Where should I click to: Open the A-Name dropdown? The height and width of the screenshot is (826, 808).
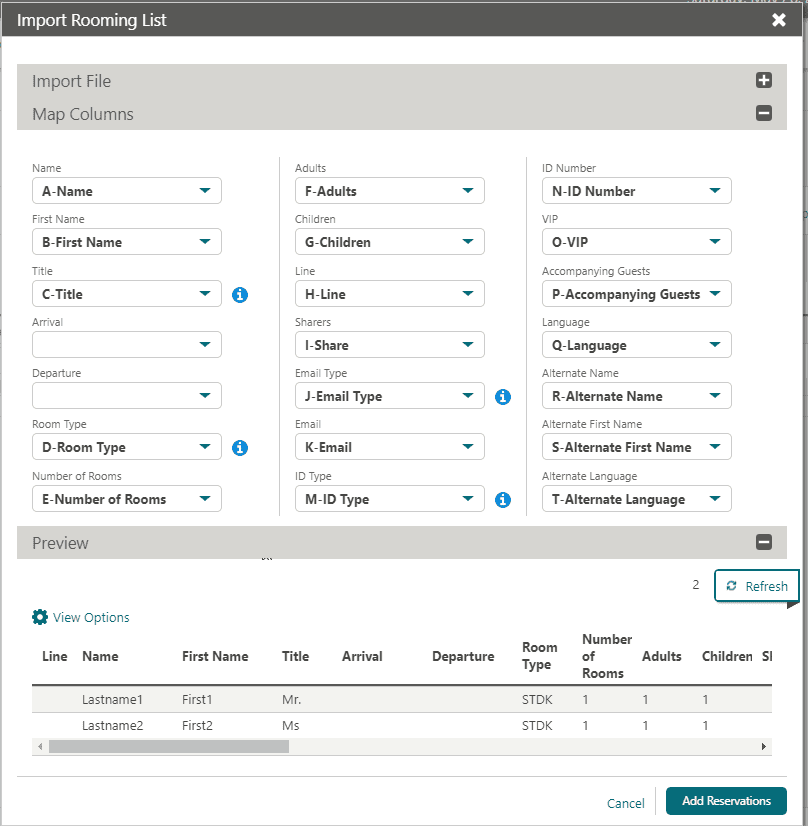coord(126,191)
